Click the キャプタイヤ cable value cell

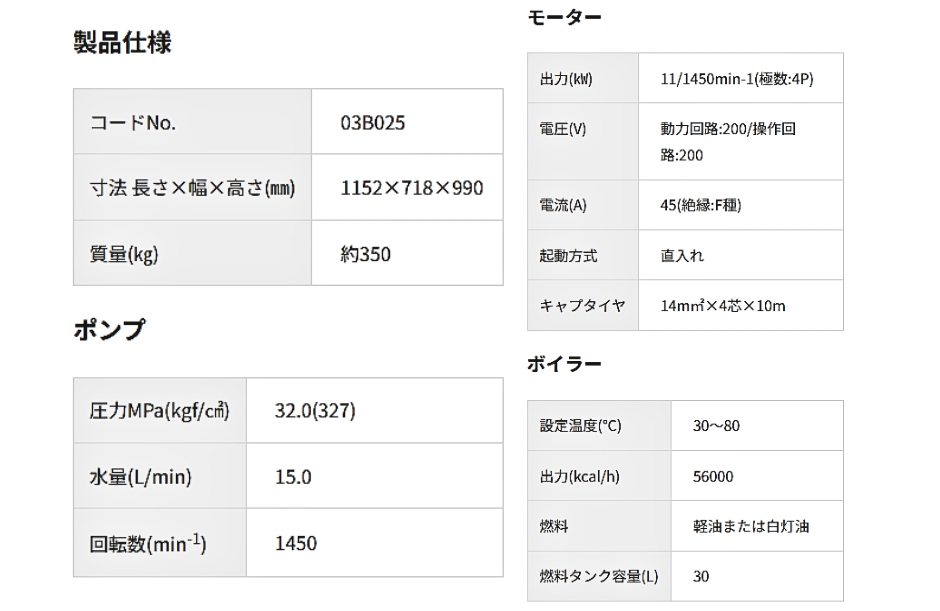[x=741, y=305]
